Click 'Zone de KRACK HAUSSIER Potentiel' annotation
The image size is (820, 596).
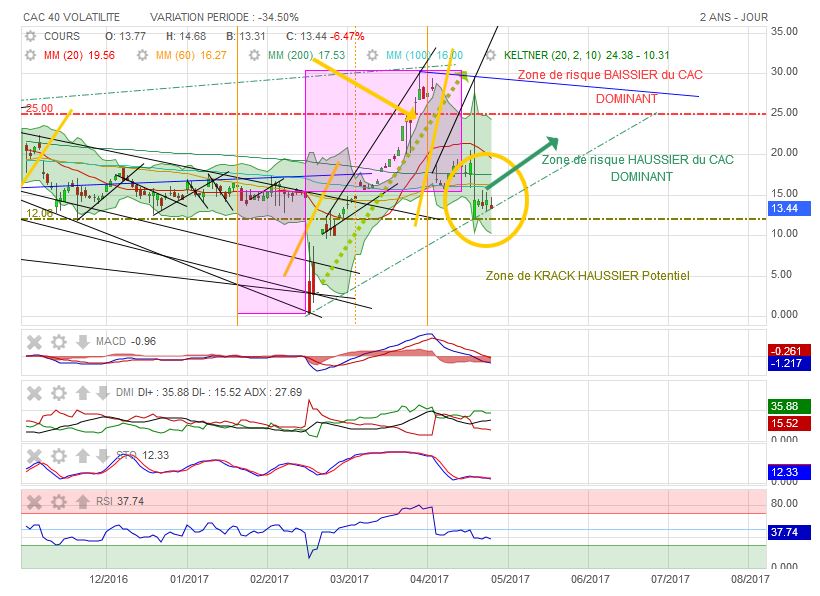pos(587,276)
